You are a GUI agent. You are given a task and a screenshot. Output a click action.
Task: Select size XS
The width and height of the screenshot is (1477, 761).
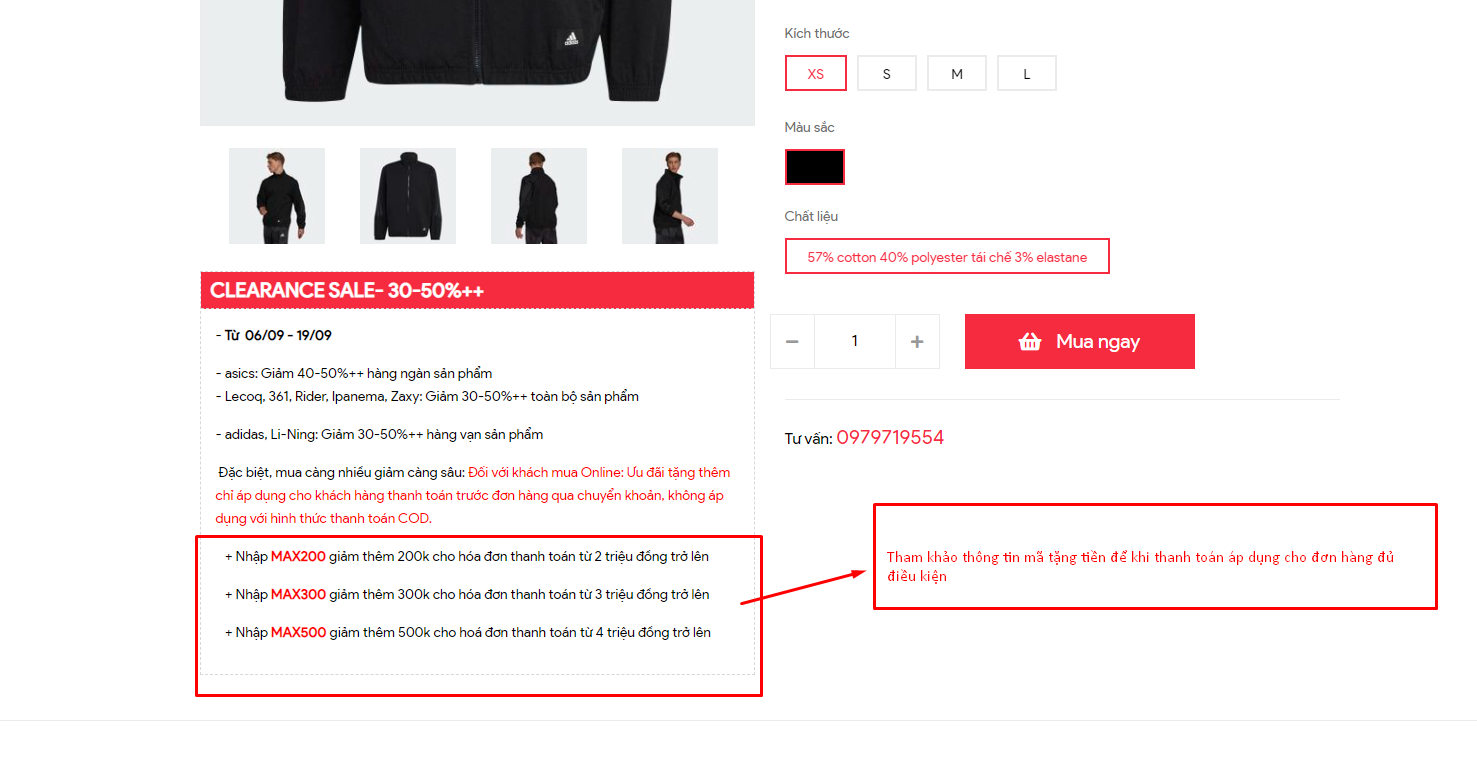point(816,73)
